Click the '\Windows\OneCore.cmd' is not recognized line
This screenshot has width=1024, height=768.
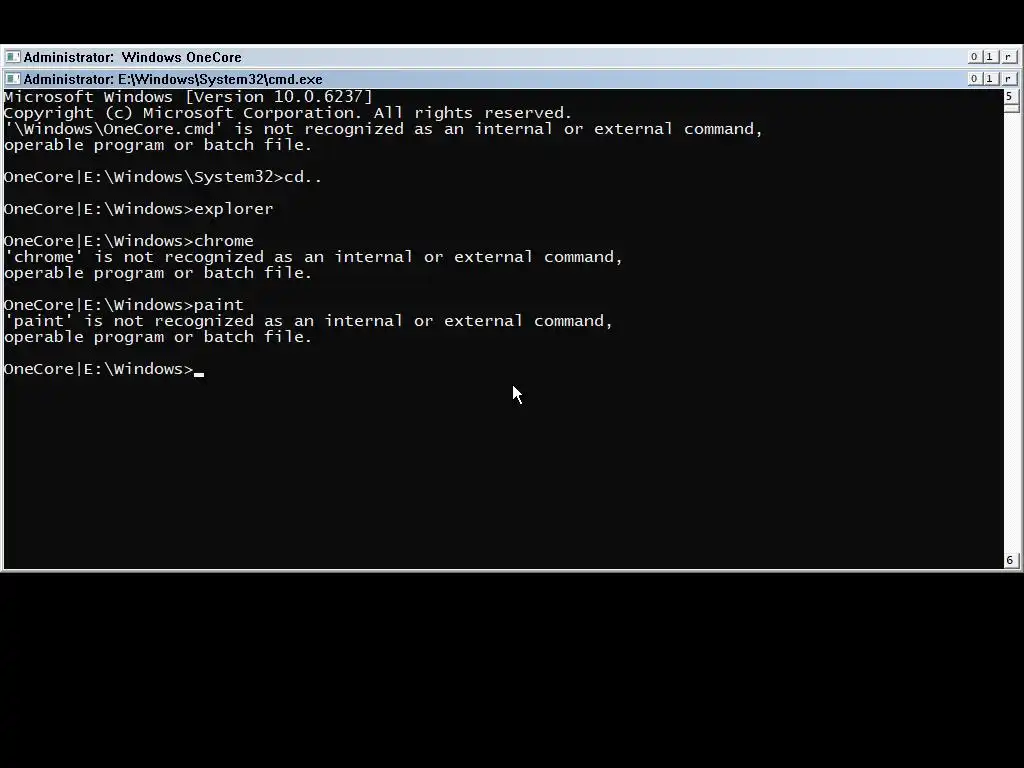click(383, 129)
